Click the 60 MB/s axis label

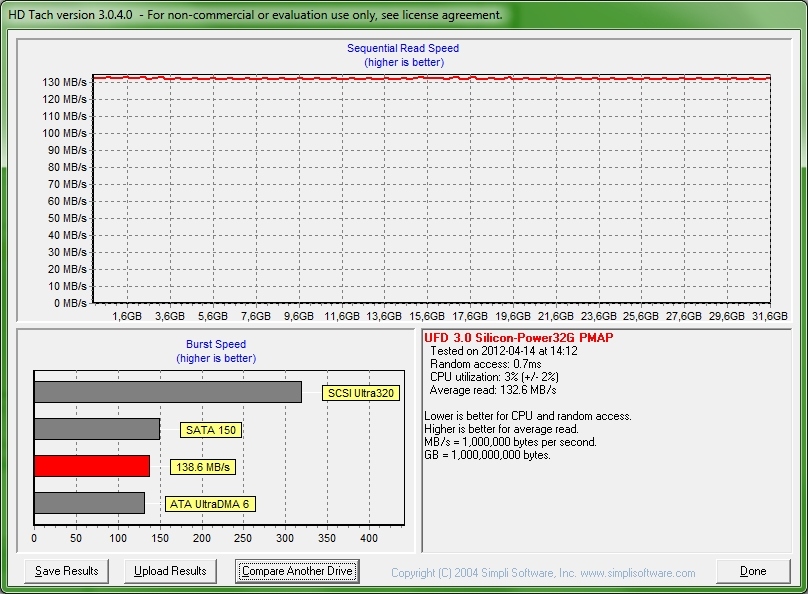coord(67,201)
